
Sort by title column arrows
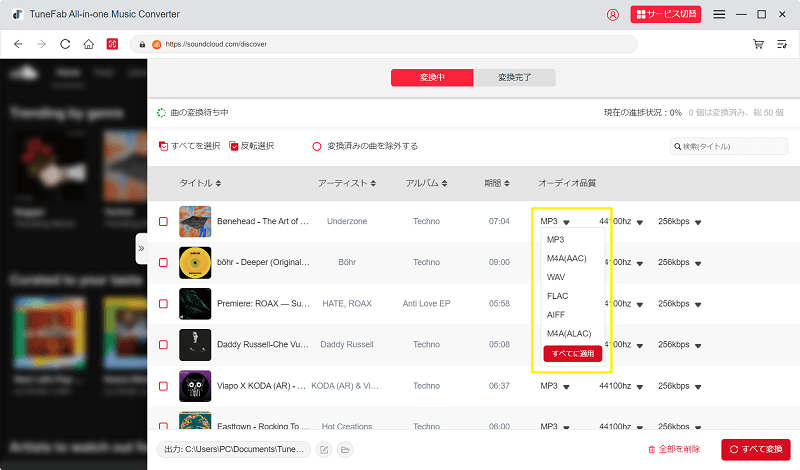(218, 183)
